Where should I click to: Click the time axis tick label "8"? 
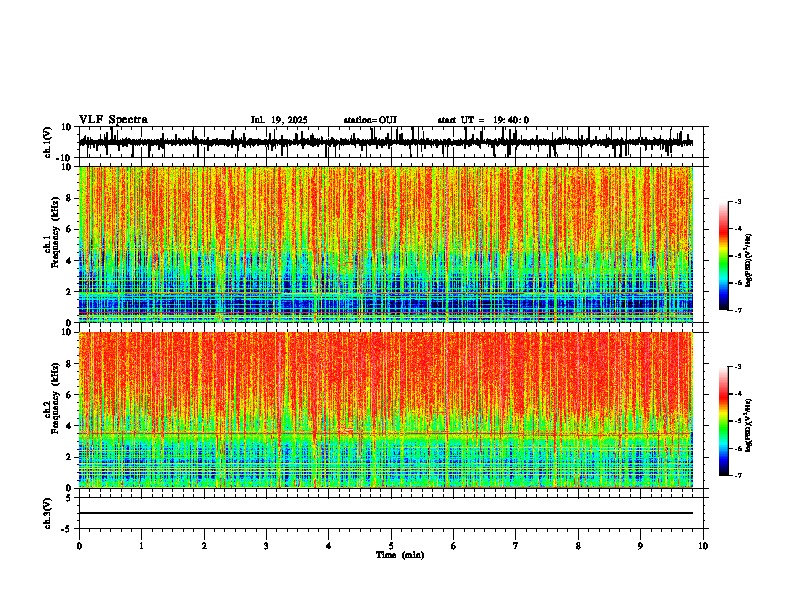point(578,546)
